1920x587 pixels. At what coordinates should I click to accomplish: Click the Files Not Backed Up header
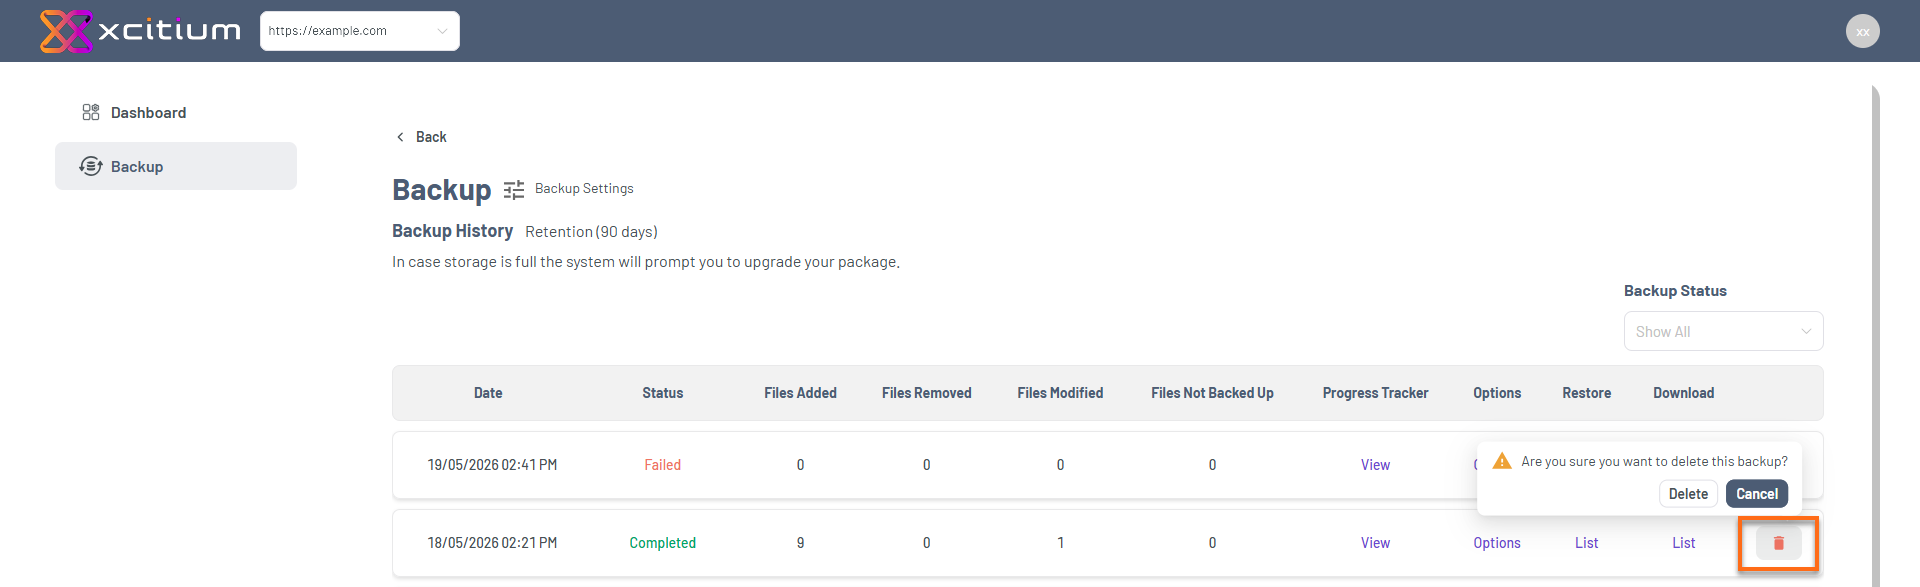pyautogui.click(x=1212, y=393)
